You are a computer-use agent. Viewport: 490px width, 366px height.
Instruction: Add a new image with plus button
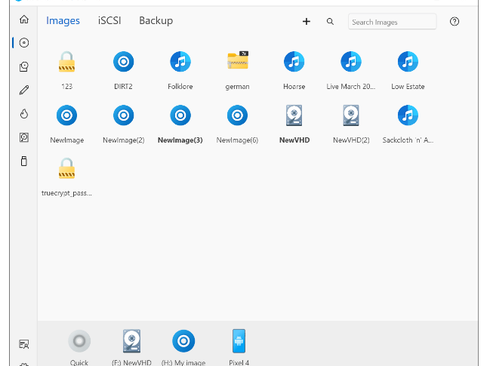[x=306, y=22]
